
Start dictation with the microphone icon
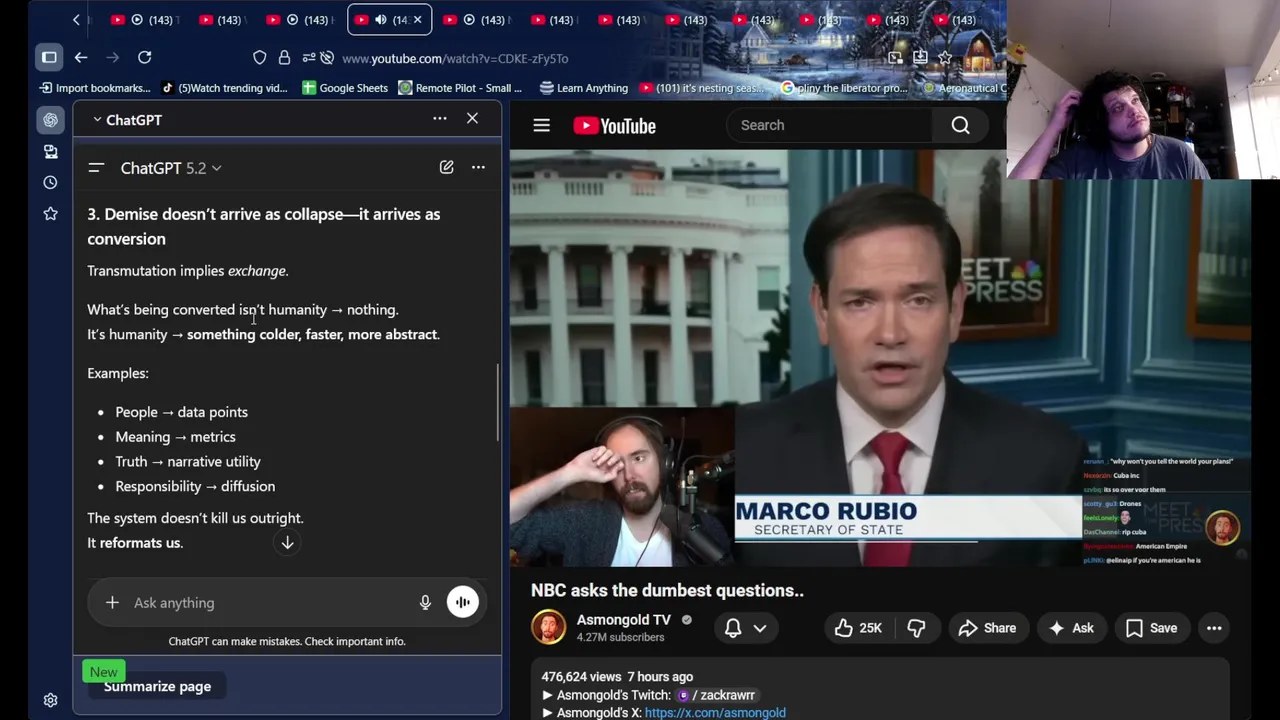click(425, 602)
